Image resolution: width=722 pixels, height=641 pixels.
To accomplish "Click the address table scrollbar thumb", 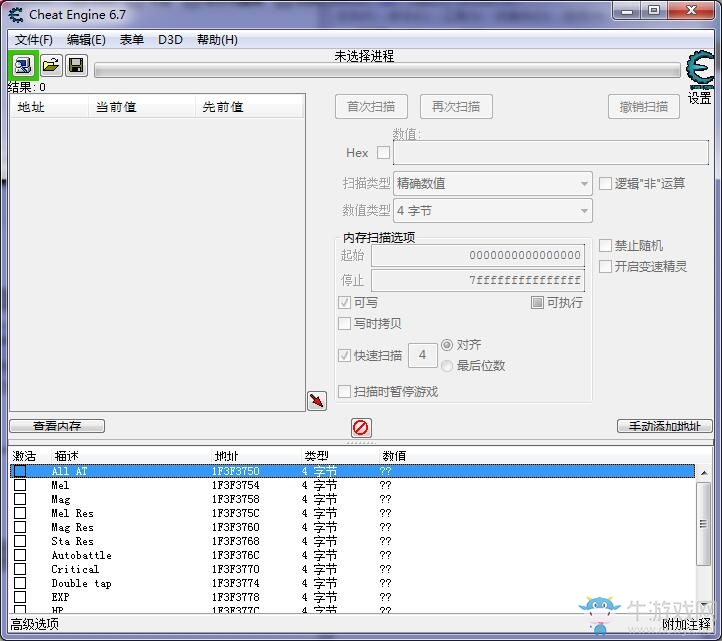I will tap(703, 524).
